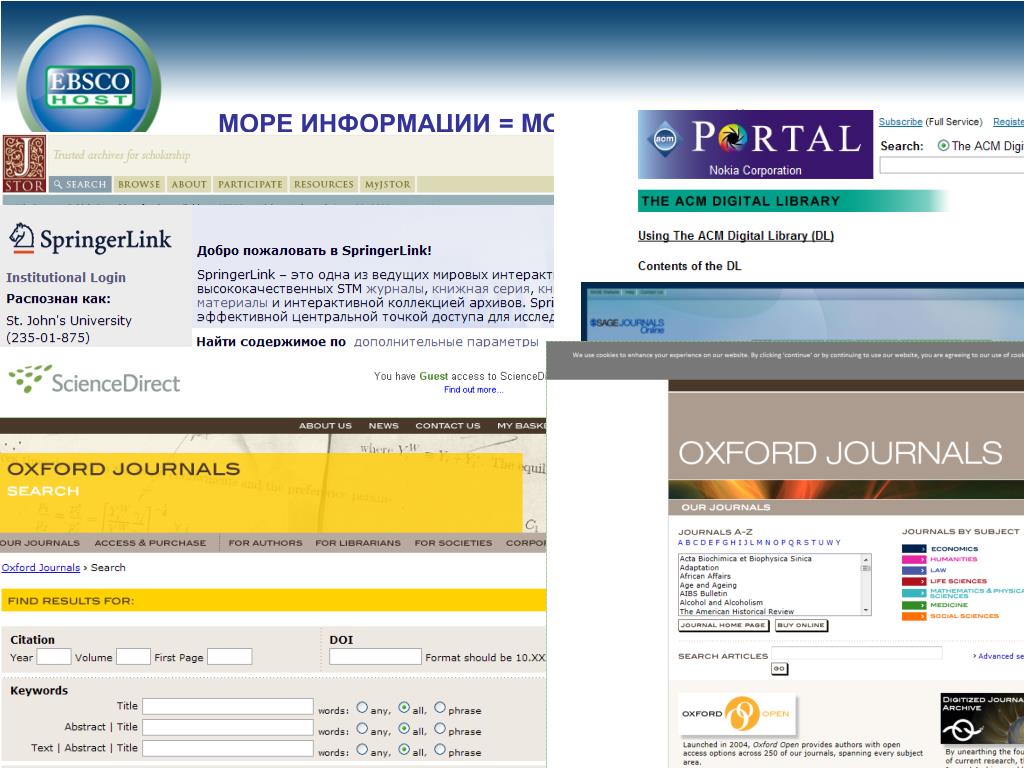Click the Economics subject arrow swatch

914,549
